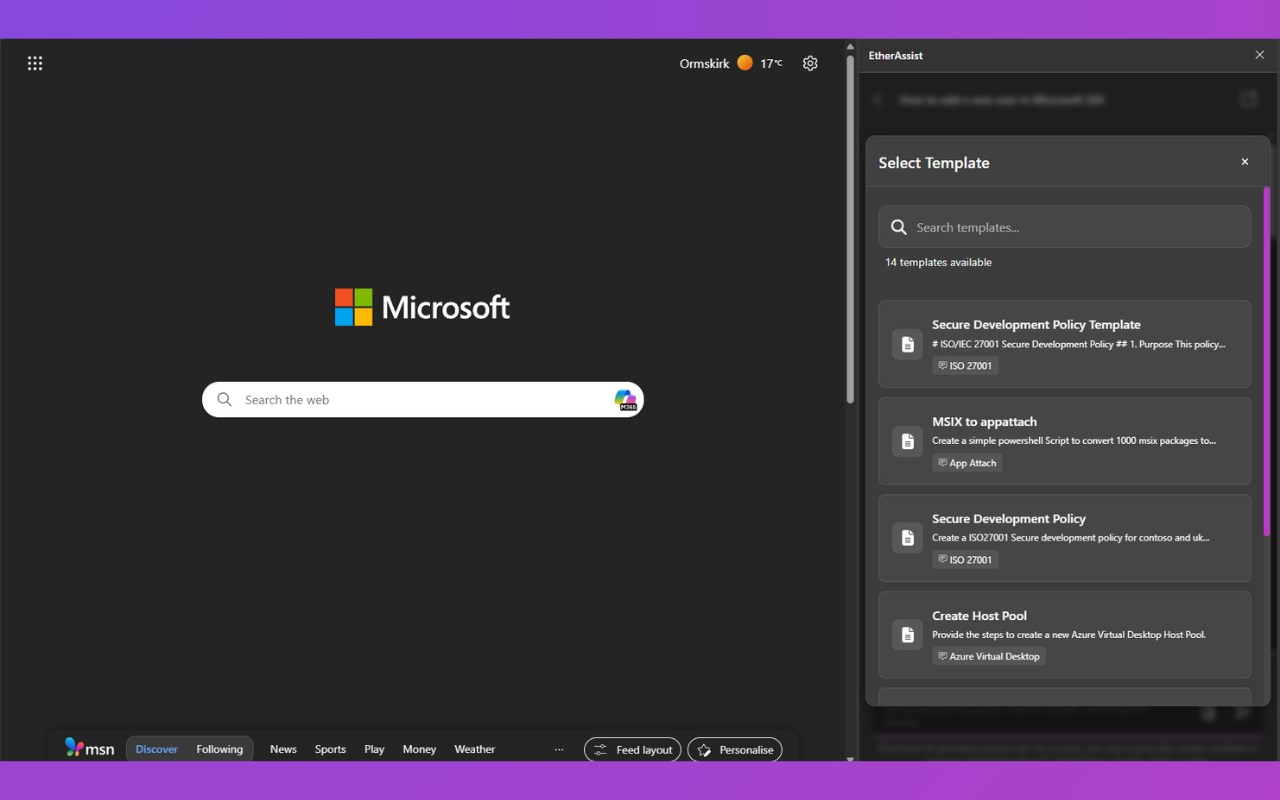Open the apps grid launcher icon
The height and width of the screenshot is (800, 1280).
(x=35, y=63)
